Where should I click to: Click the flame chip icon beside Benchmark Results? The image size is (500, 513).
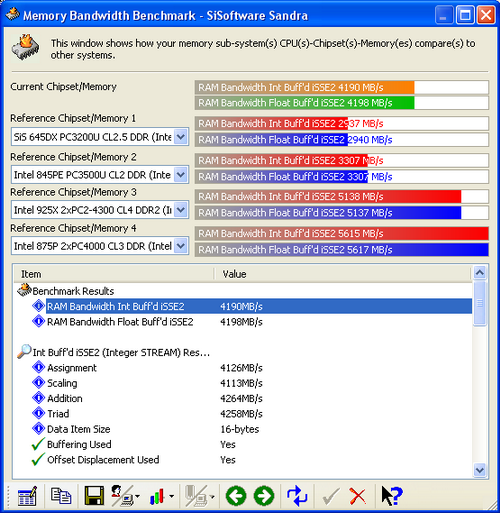pyautogui.click(x=24, y=290)
